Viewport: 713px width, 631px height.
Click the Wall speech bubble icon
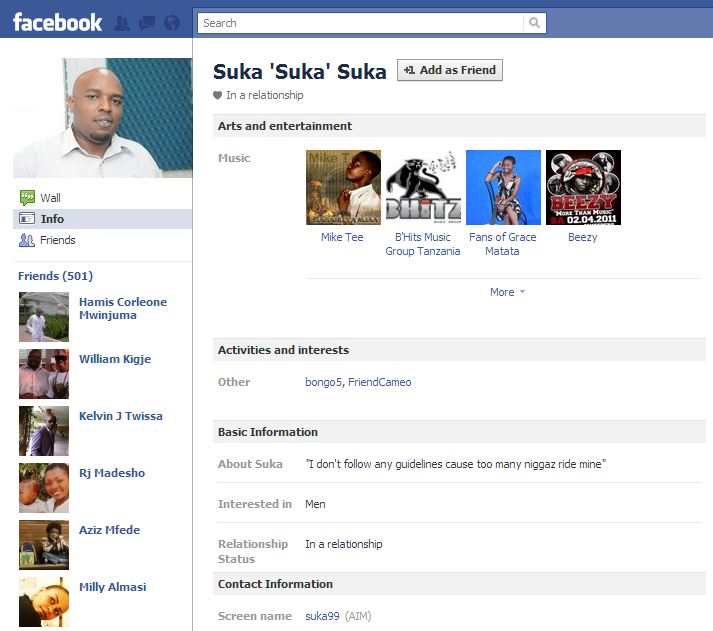[27, 198]
